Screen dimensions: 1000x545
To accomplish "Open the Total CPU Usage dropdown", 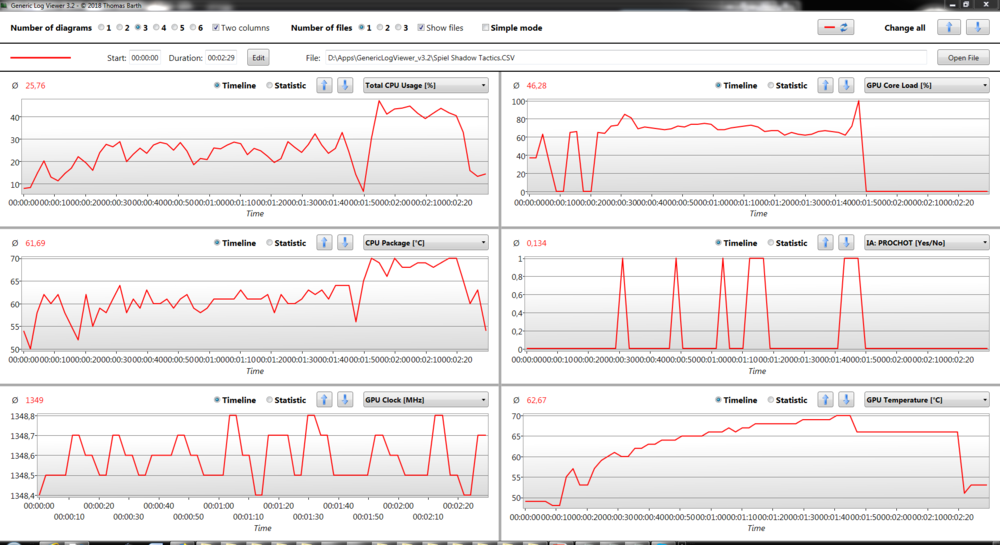I will tap(426, 85).
